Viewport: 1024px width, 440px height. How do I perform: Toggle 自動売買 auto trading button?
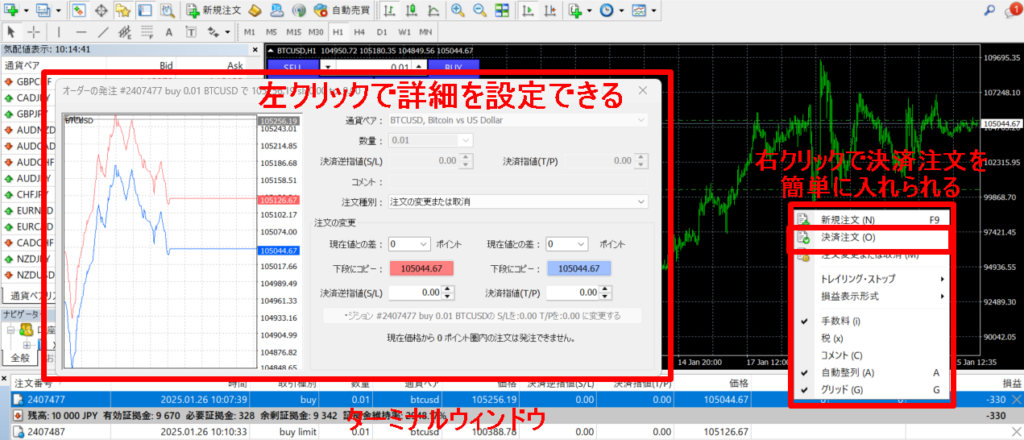click(341, 10)
